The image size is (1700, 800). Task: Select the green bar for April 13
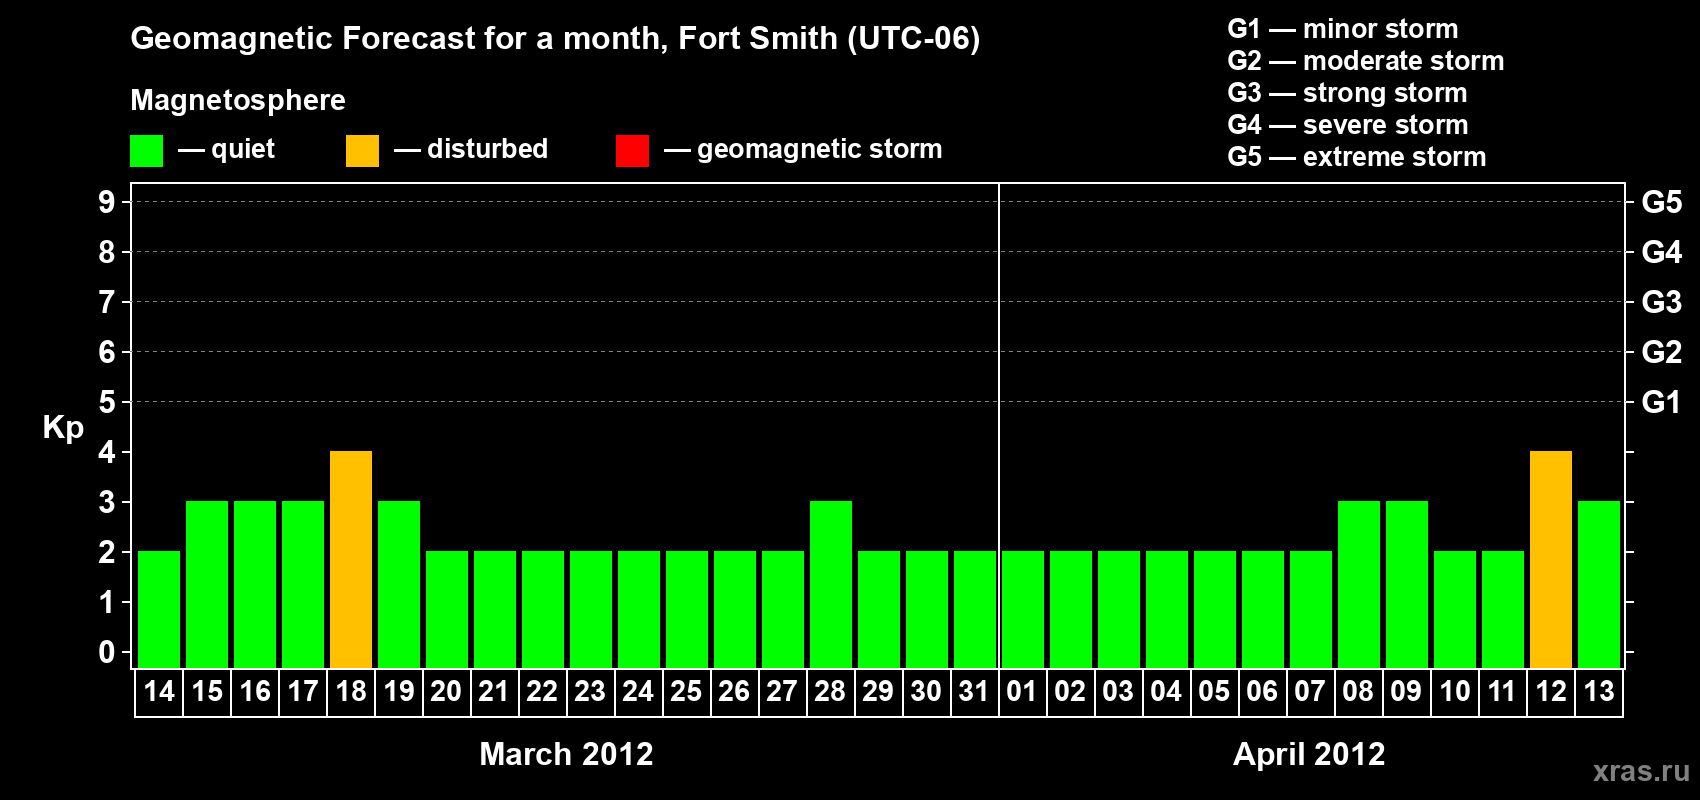pos(1599,584)
